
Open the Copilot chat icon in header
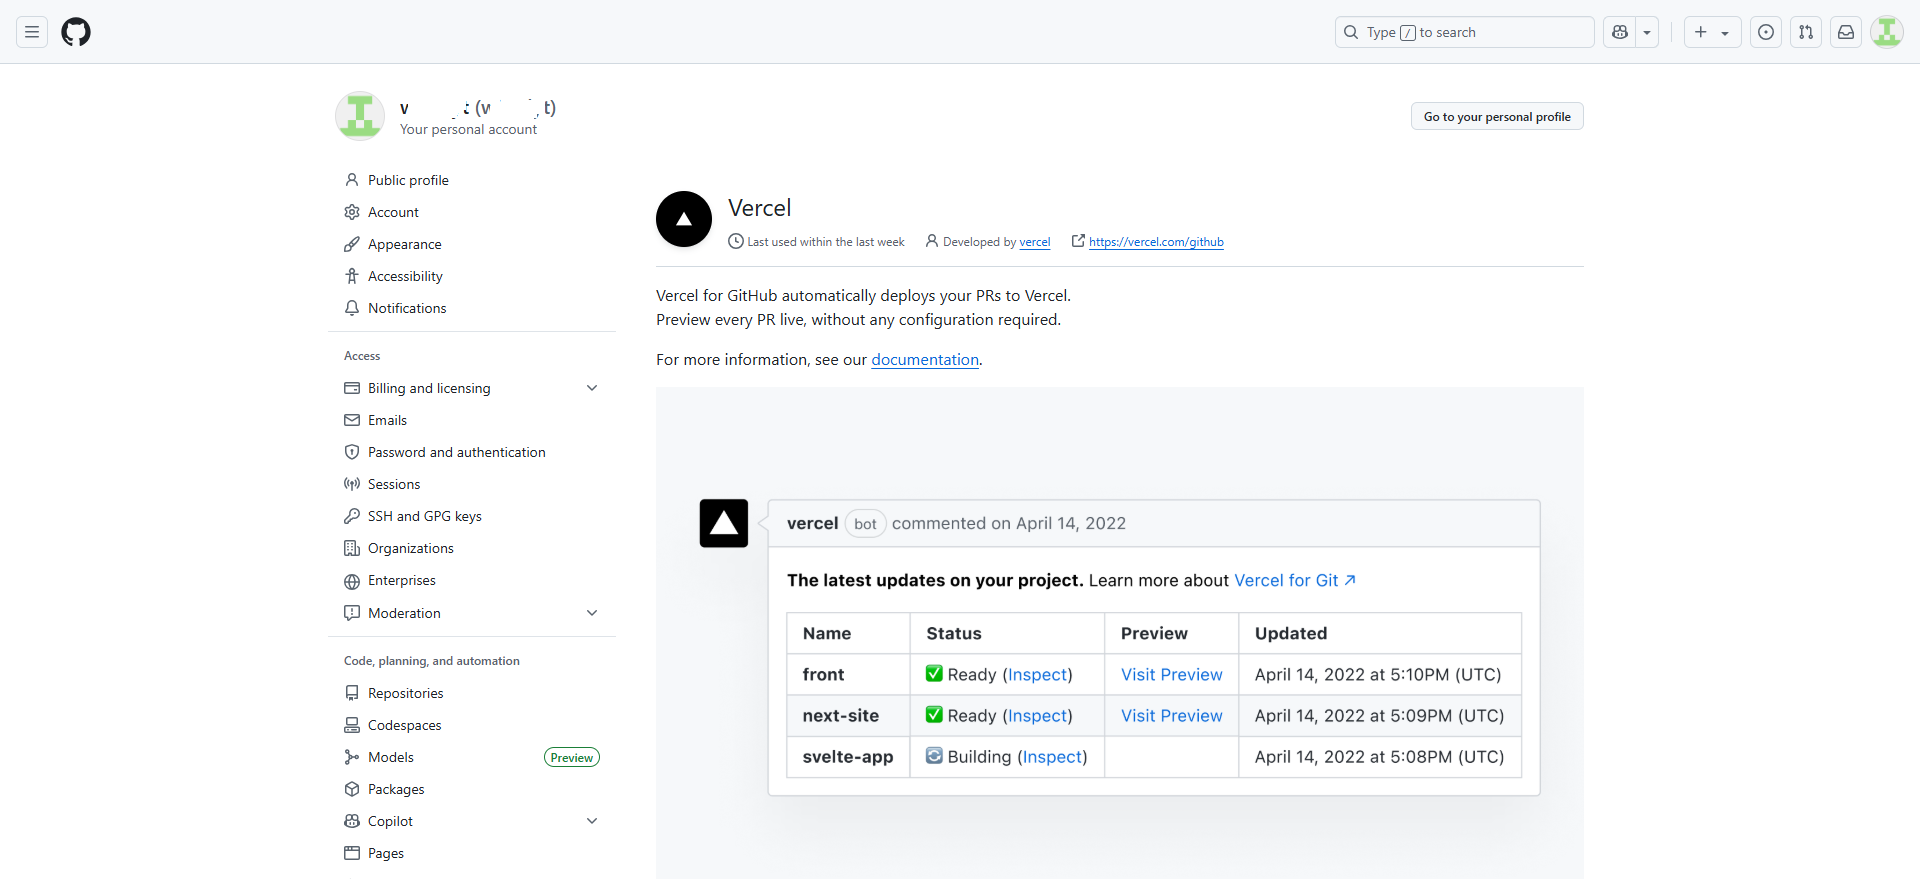tap(1620, 32)
